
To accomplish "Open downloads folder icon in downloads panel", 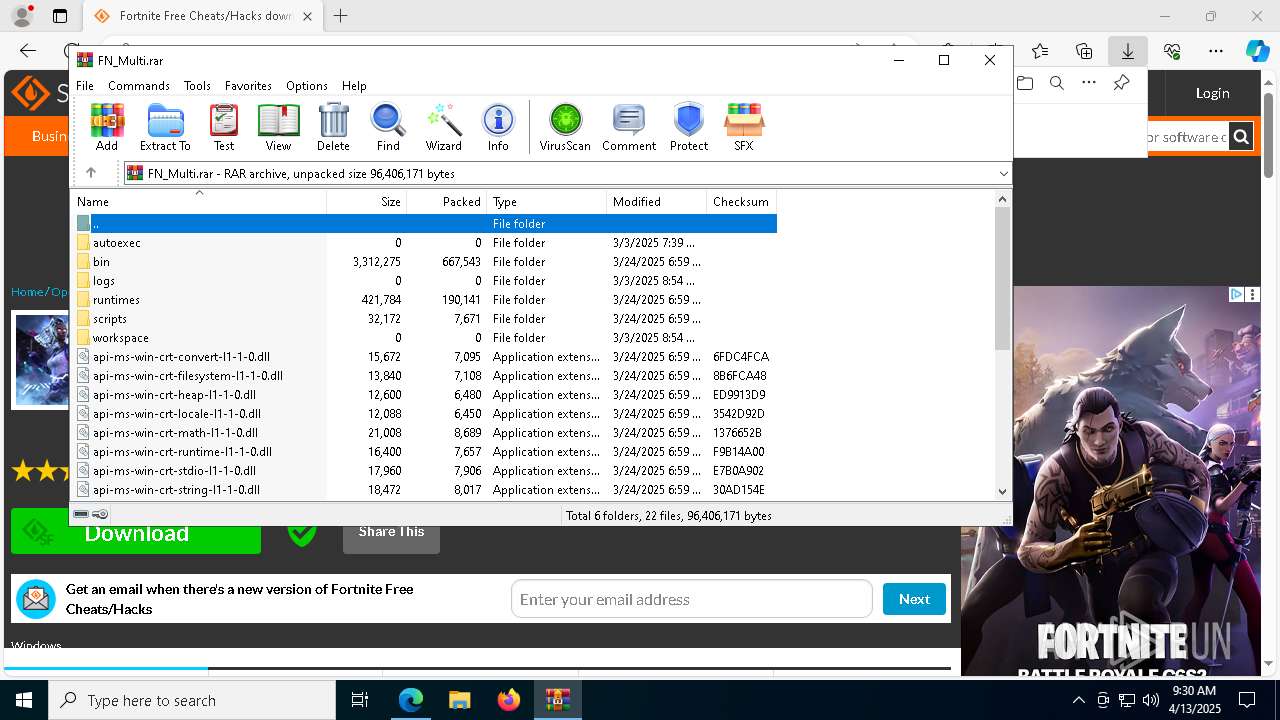I will click(1025, 83).
